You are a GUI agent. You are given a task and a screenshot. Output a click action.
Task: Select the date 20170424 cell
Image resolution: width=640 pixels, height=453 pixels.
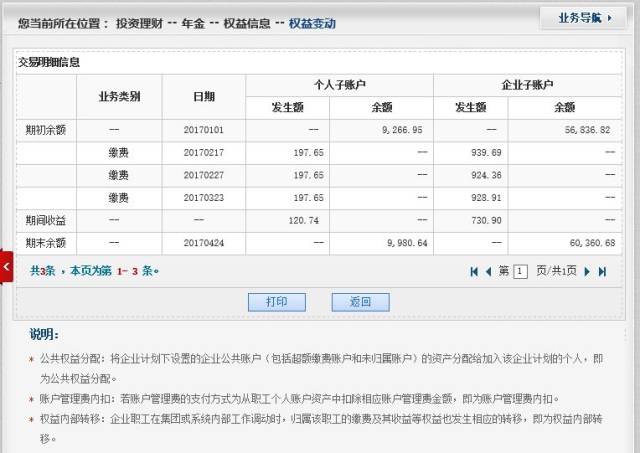click(204, 243)
